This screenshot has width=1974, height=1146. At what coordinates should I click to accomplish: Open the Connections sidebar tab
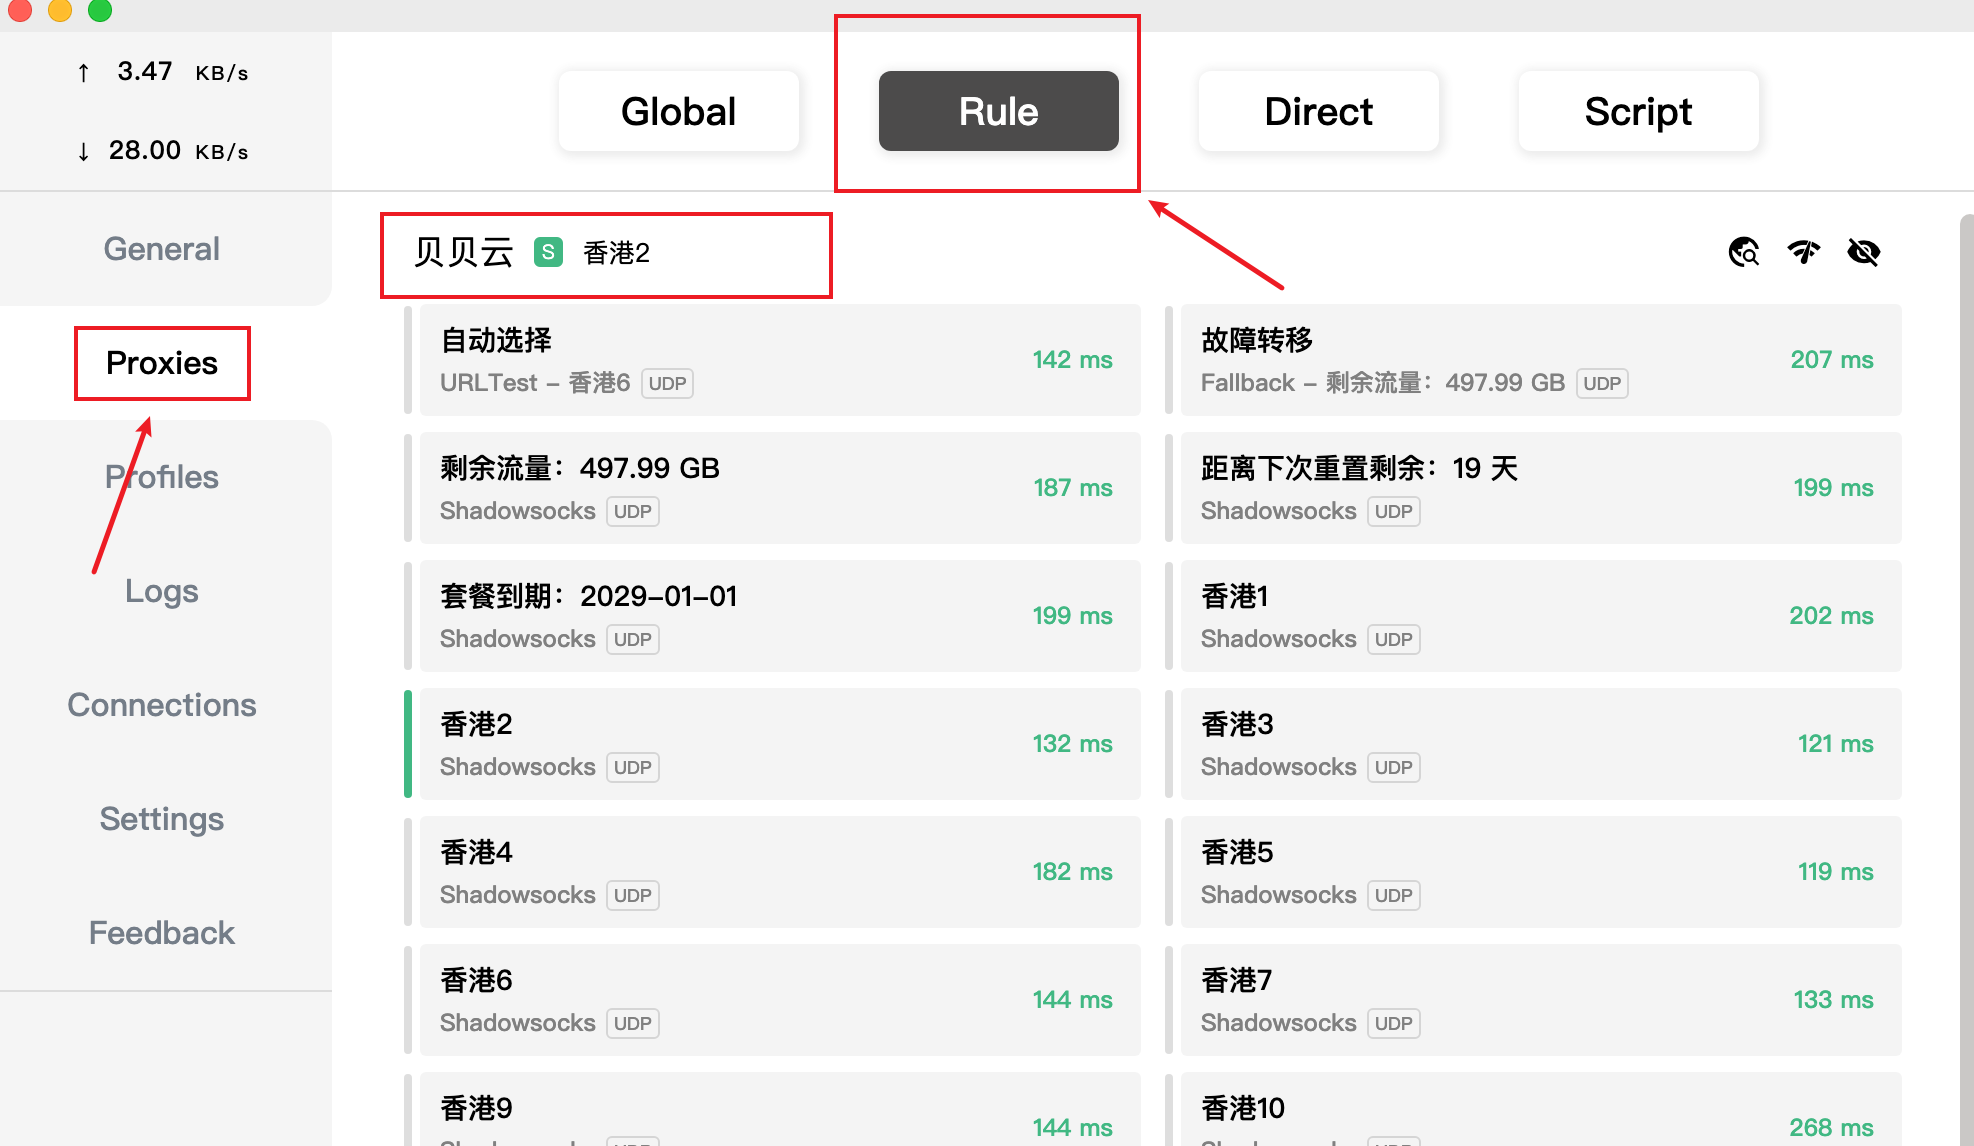[162, 705]
